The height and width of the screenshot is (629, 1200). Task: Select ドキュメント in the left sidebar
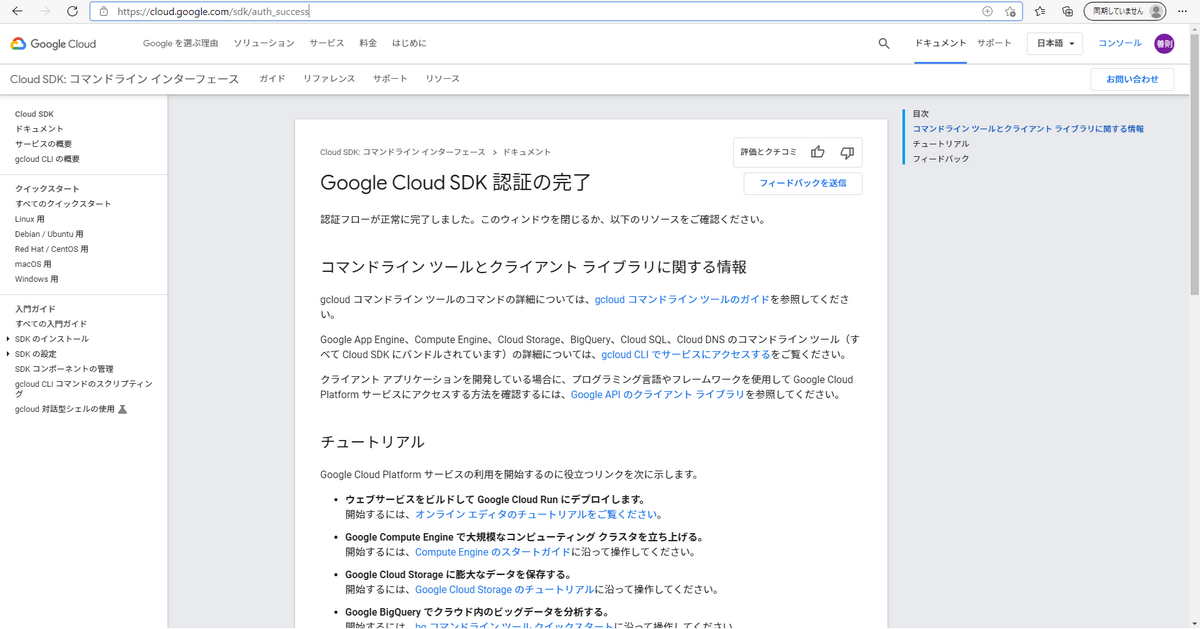[x=39, y=129]
